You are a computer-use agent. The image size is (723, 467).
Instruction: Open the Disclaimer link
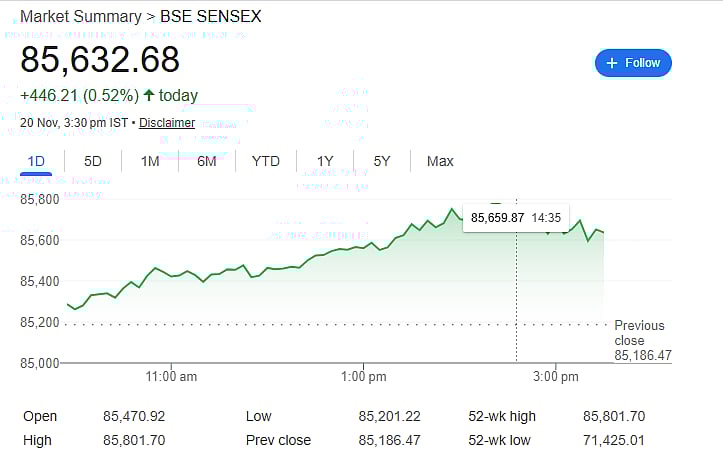point(167,123)
